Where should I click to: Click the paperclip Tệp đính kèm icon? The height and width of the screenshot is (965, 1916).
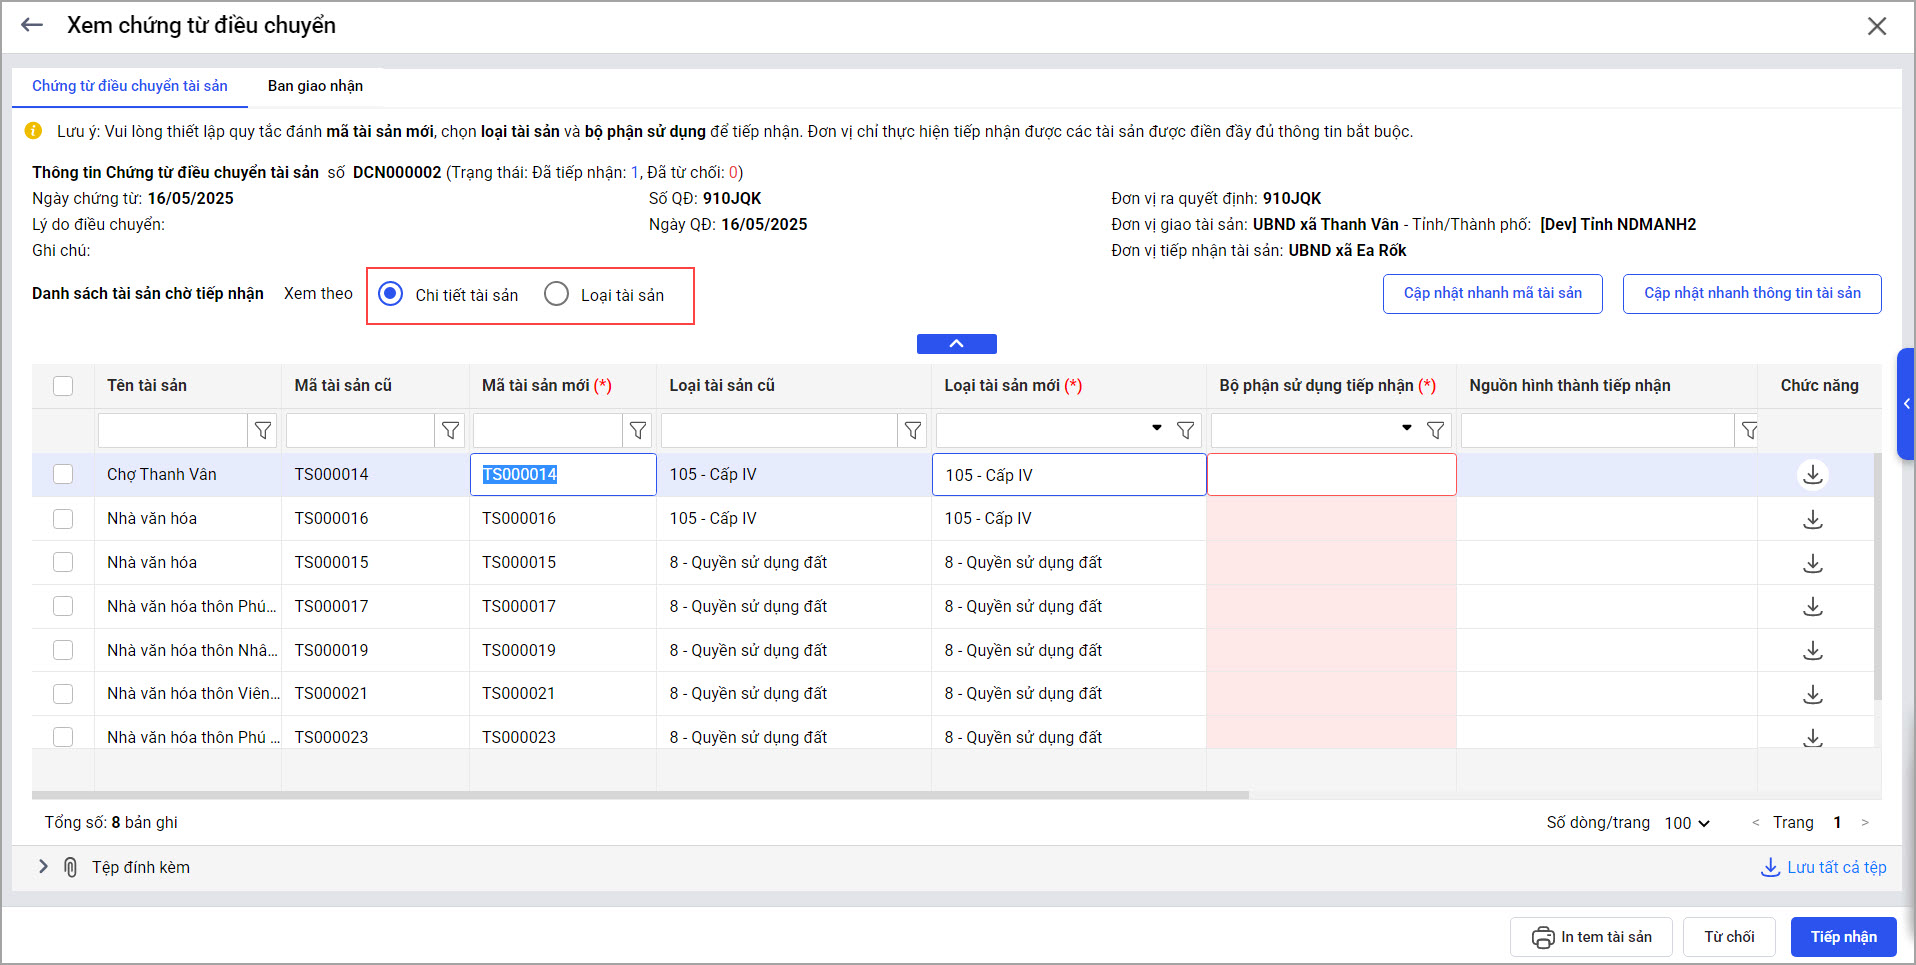coord(70,867)
